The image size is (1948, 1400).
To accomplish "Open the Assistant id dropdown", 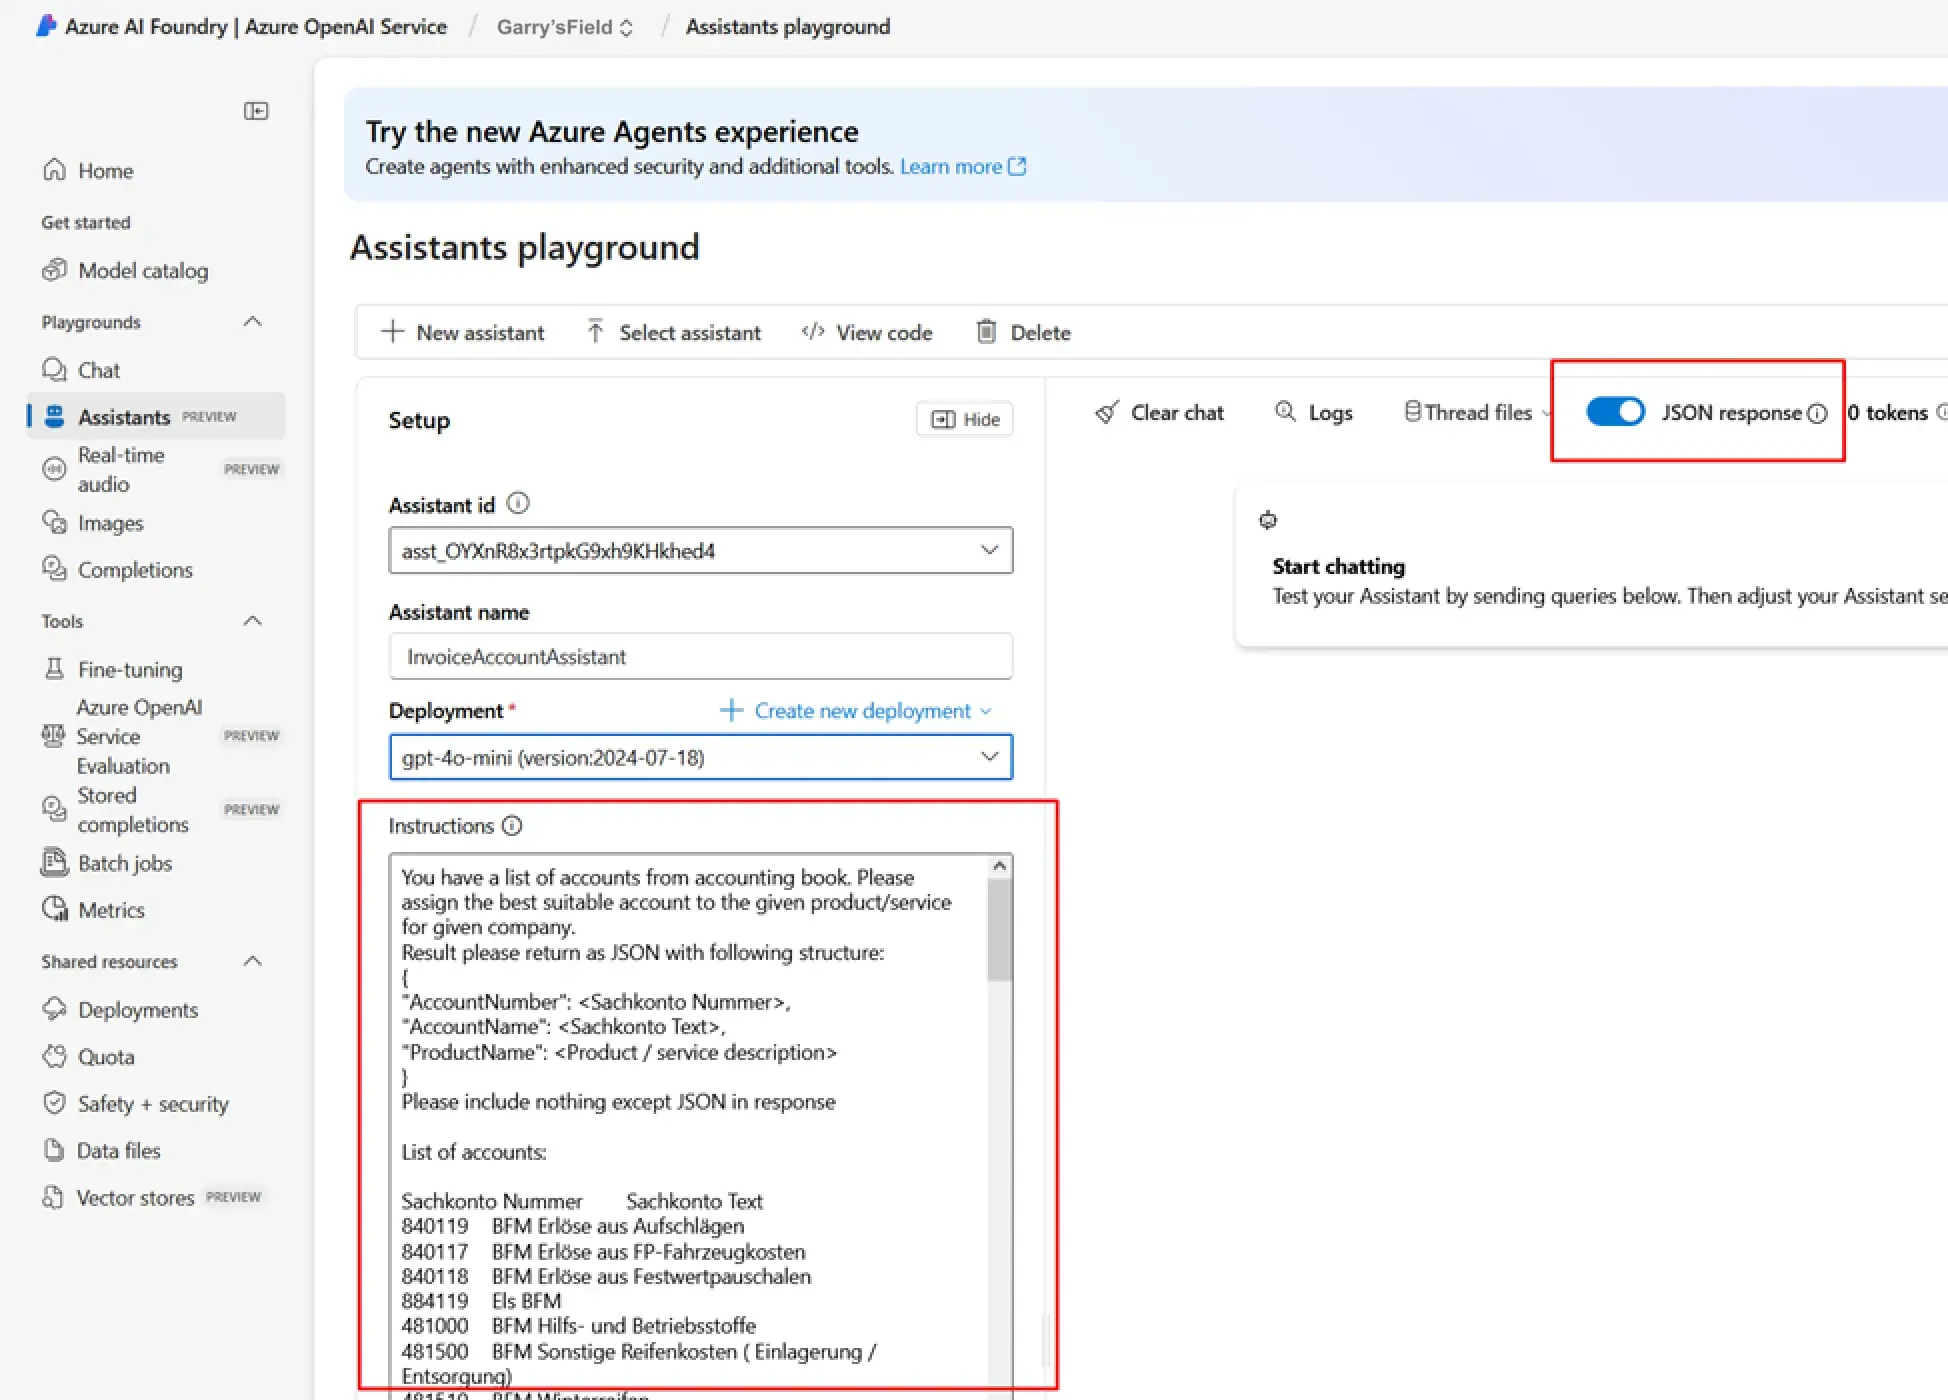I will 989,550.
